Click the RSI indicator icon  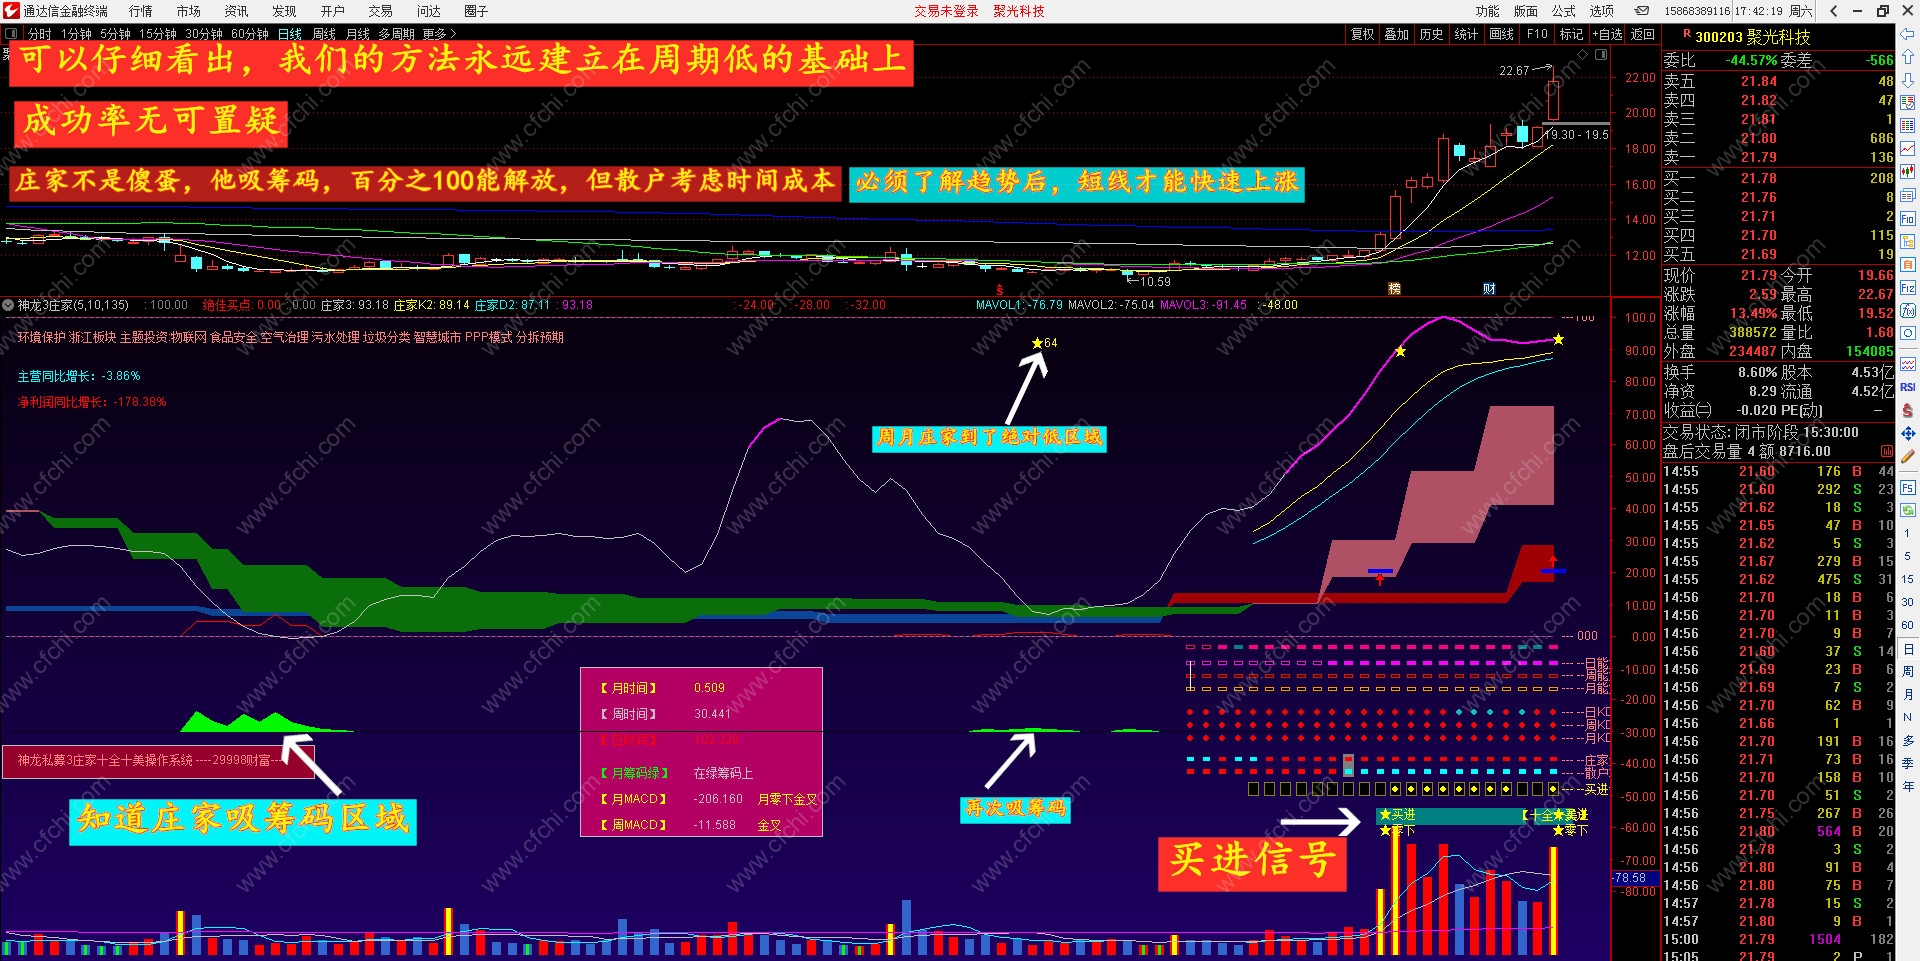[x=1908, y=387]
